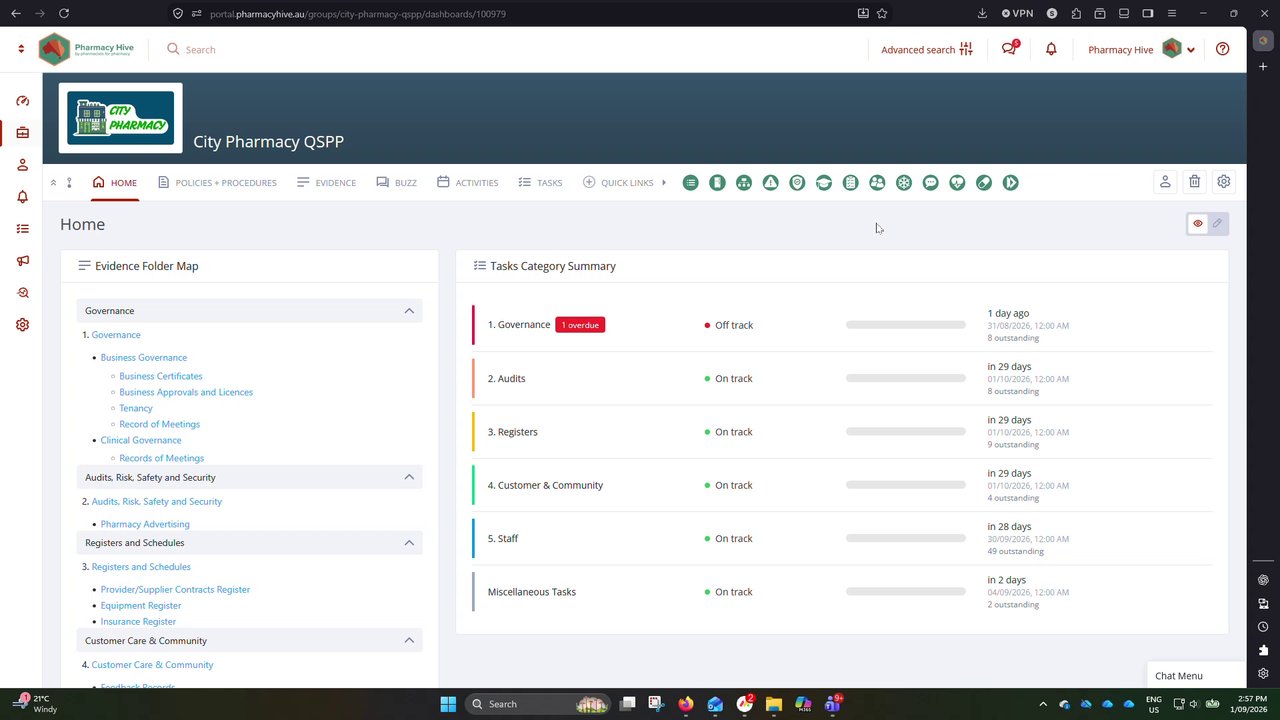
Task: Click the heart rate health quick link icon
Action: pos(957,182)
